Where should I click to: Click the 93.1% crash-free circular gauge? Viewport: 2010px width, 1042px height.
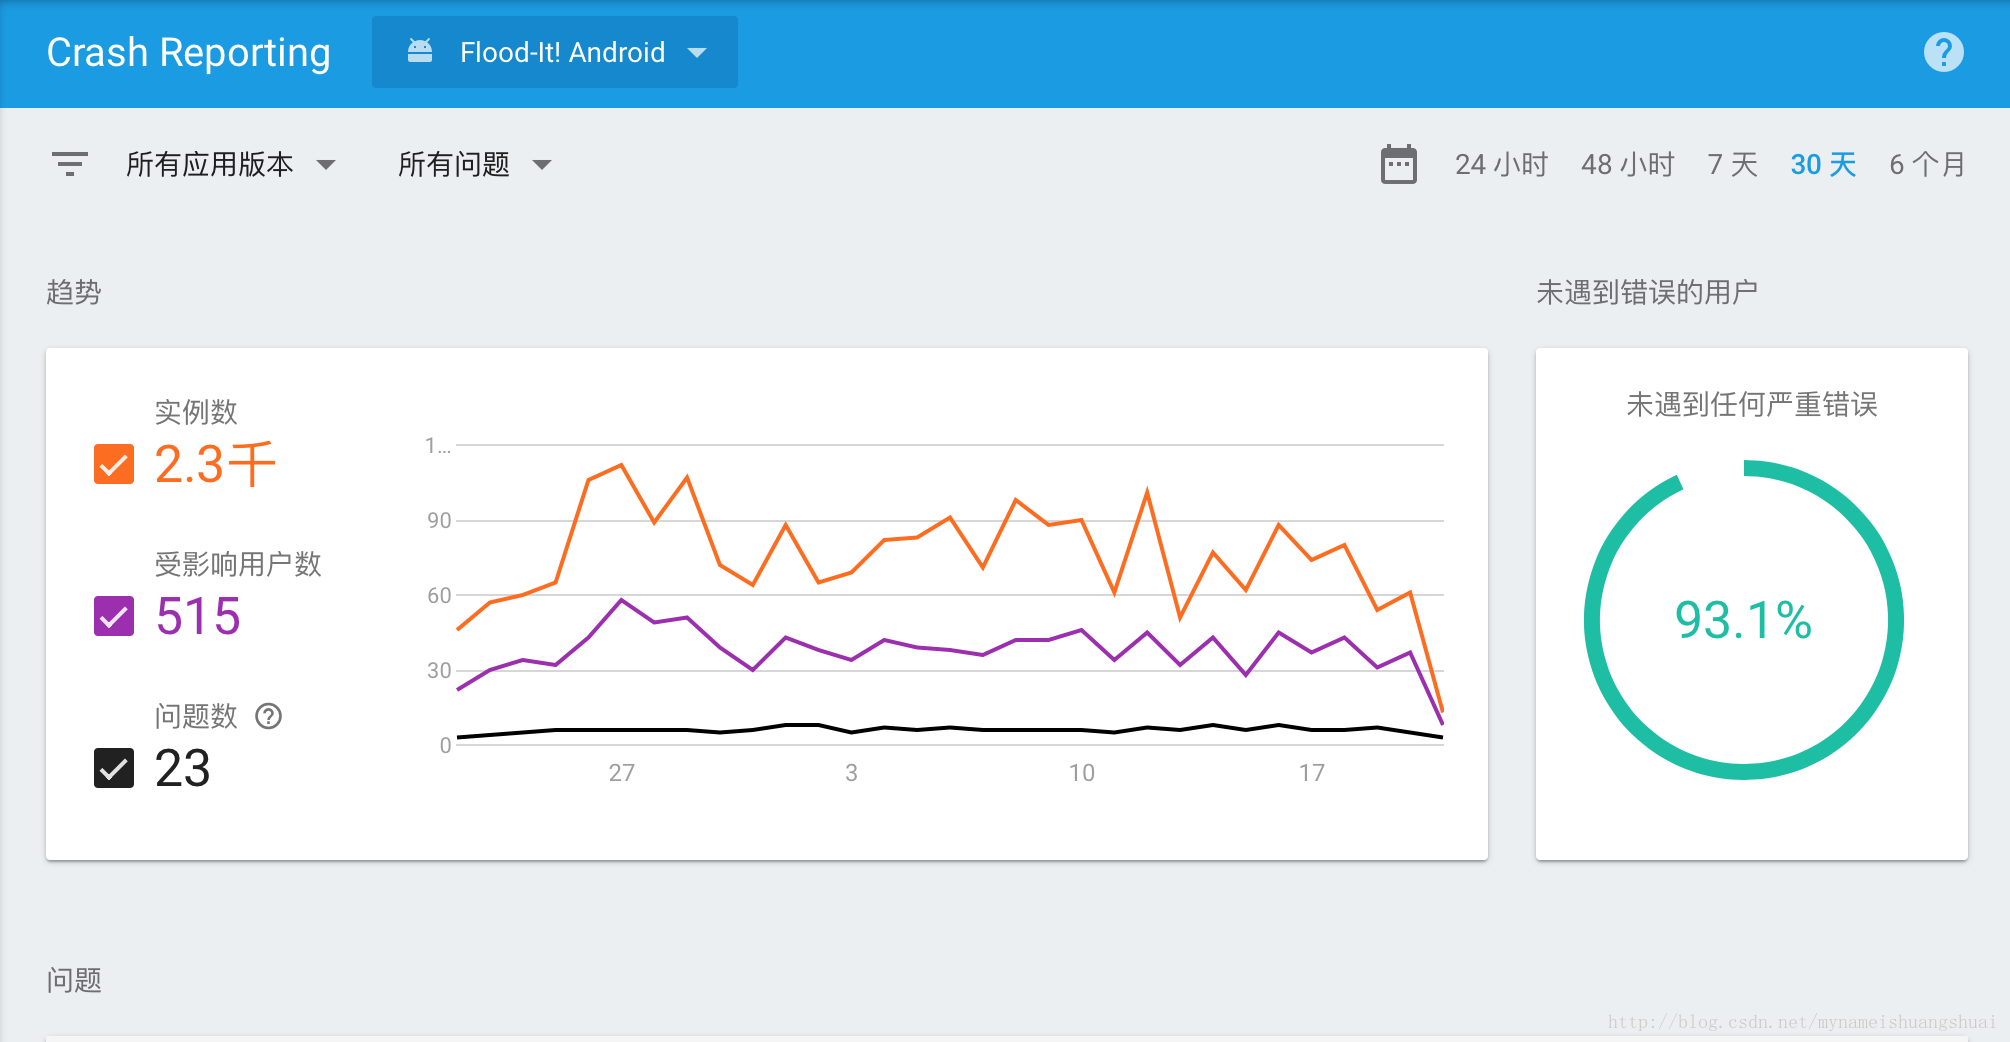pos(1743,620)
